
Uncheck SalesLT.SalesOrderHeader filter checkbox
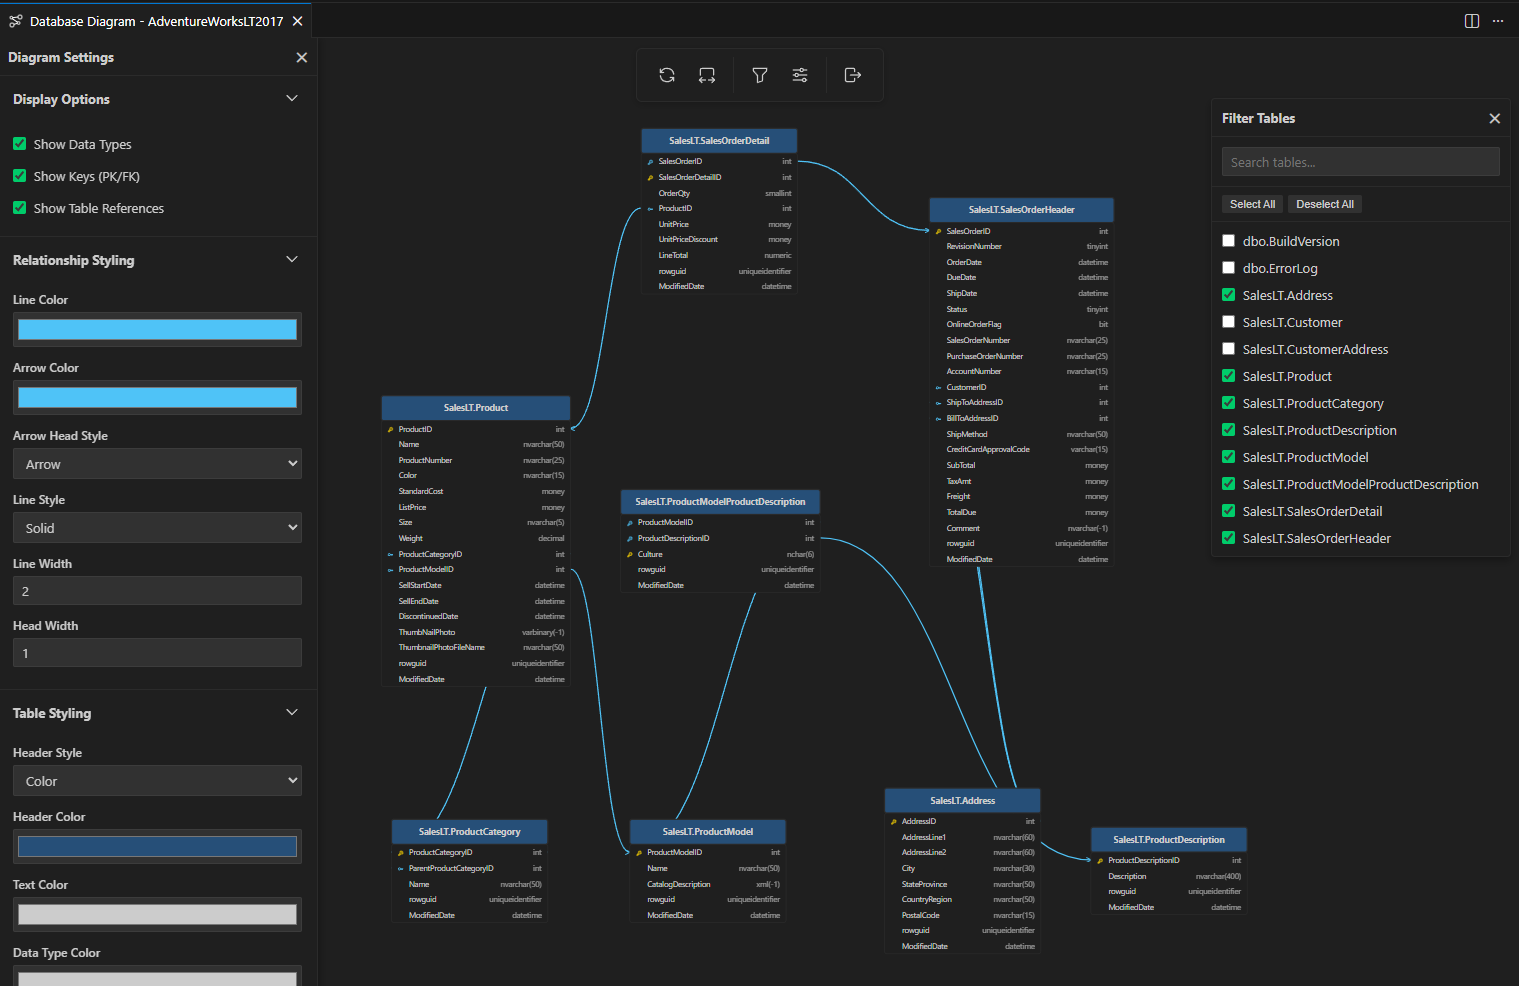tap(1229, 538)
